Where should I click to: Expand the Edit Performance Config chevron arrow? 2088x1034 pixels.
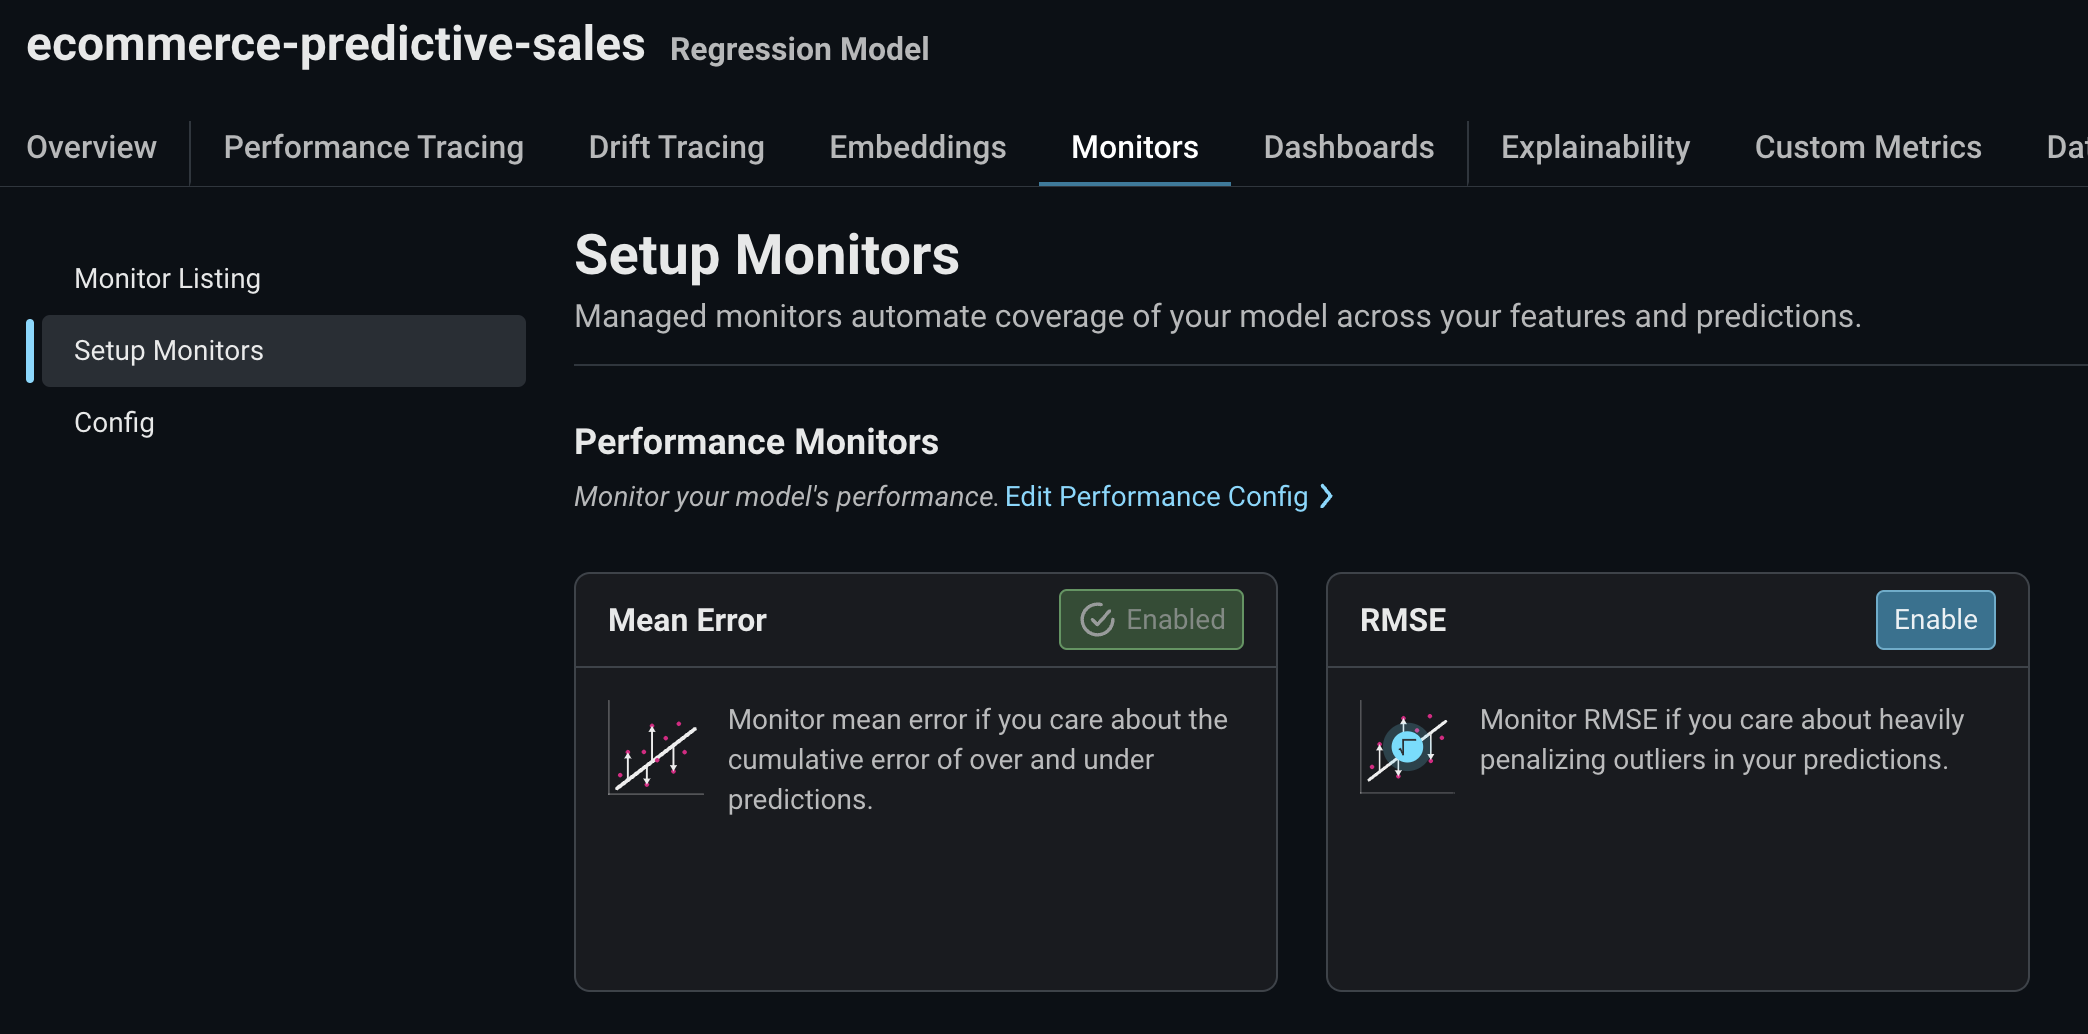(1327, 496)
